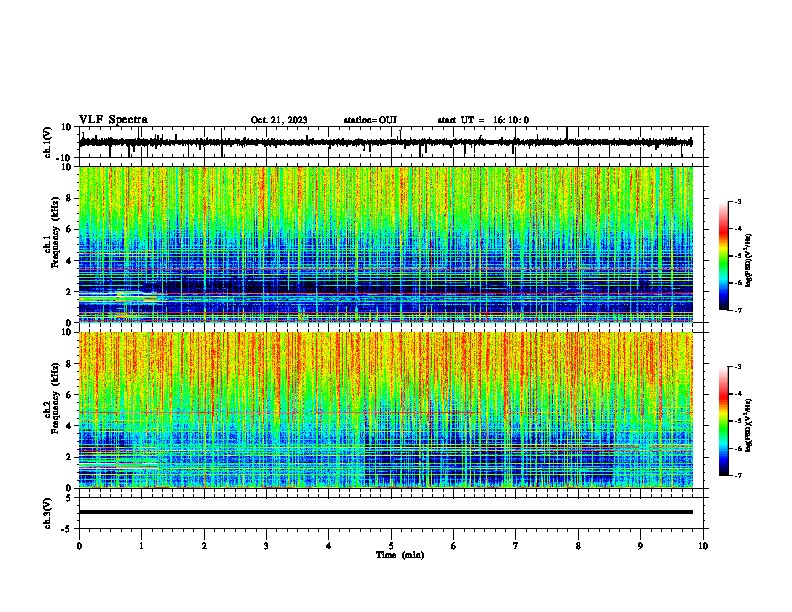792x612 pixels.
Task: Click tick label "1" on the time axis
Action: pos(141,546)
